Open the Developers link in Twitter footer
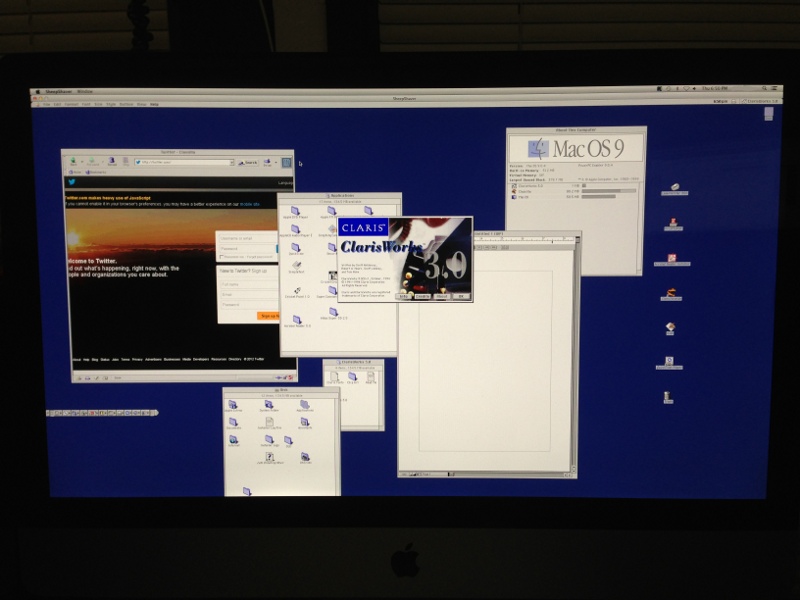The image size is (800, 600). (201, 359)
